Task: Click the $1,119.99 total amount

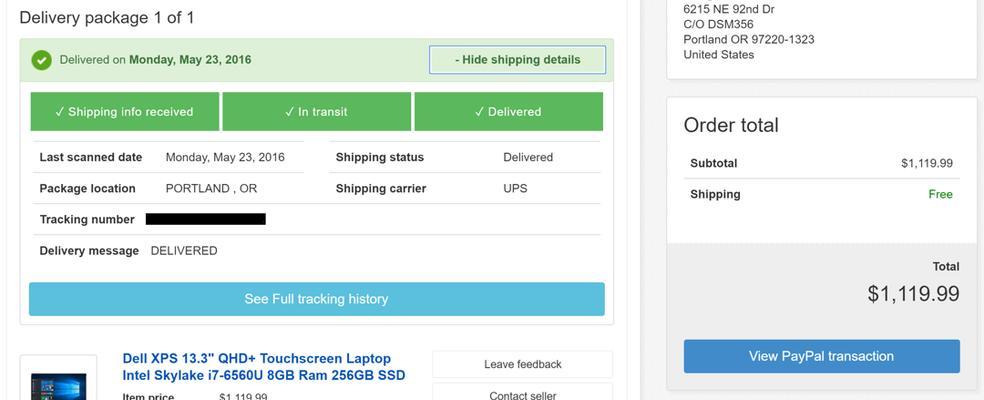Action: tap(914, 293)
